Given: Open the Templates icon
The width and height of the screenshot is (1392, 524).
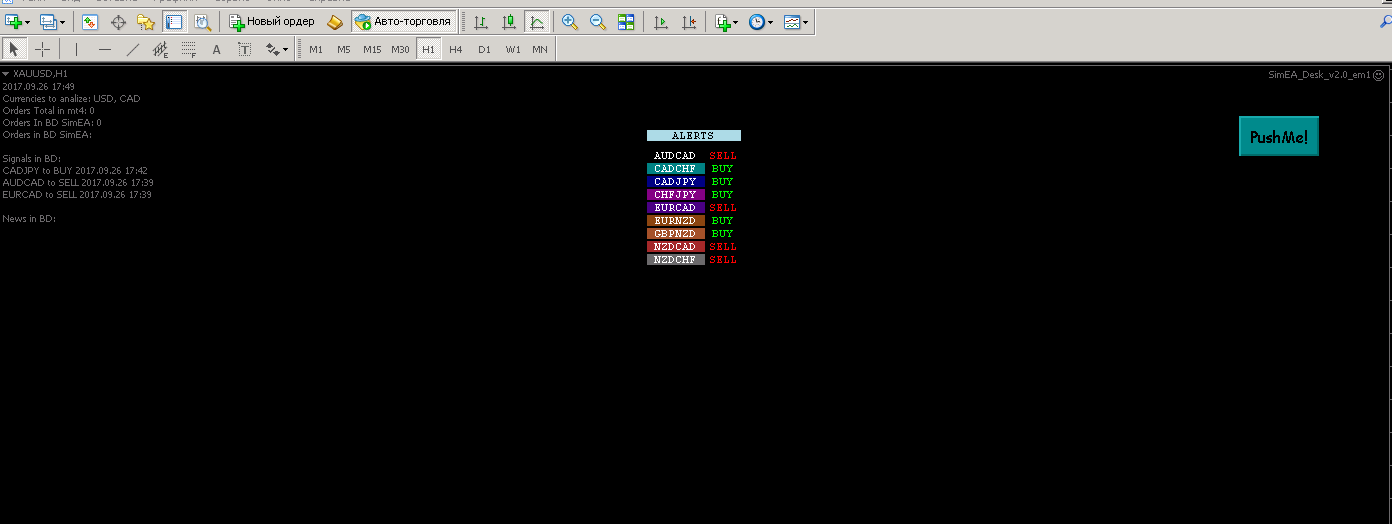Looking at the screenshot, I should pos(792,21).
